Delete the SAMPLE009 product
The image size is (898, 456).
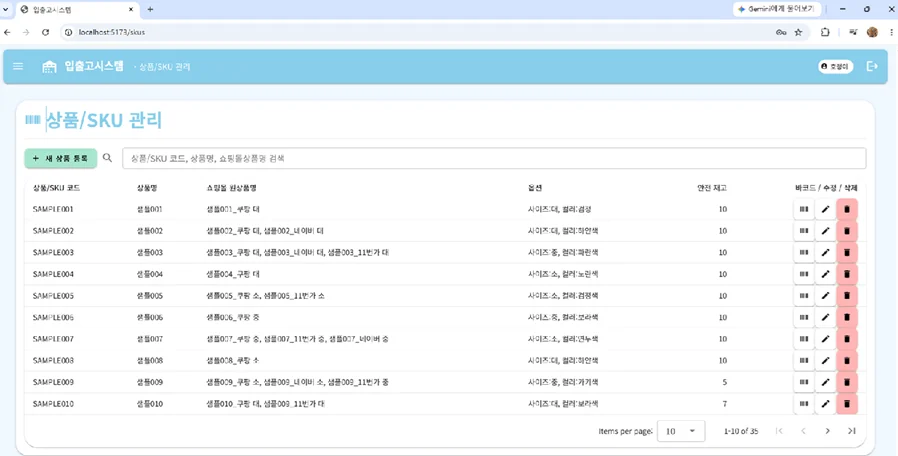point(847,382)
